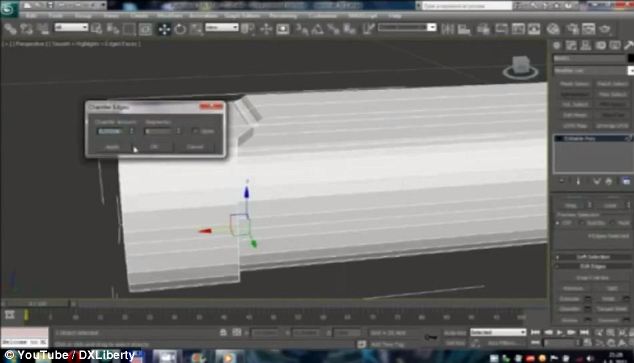Viewport: 634px width, 363px height.
Task: Click the Play Animation button
Action: (560, 332)
